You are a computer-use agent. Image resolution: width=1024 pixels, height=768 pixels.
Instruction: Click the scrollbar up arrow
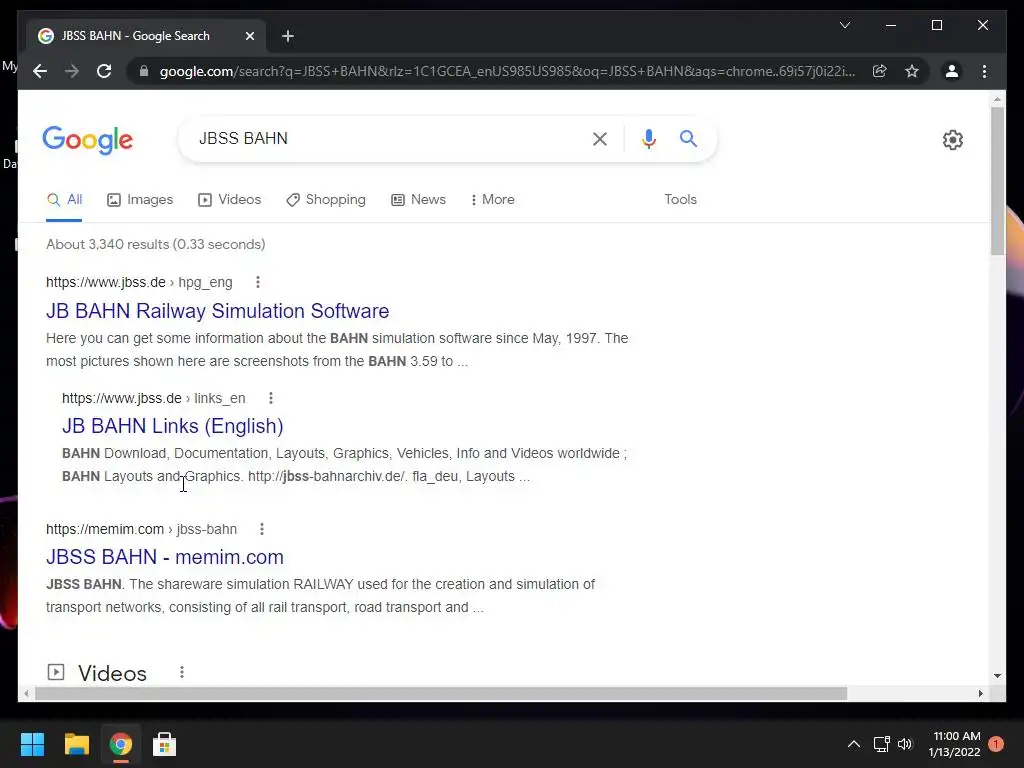(997, 100)
